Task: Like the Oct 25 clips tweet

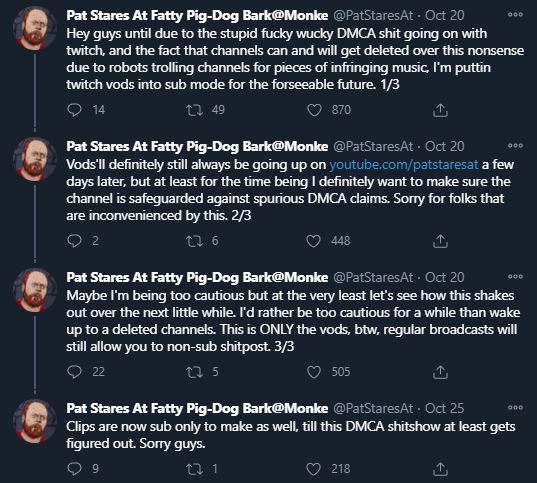Action: click(313, 469)
